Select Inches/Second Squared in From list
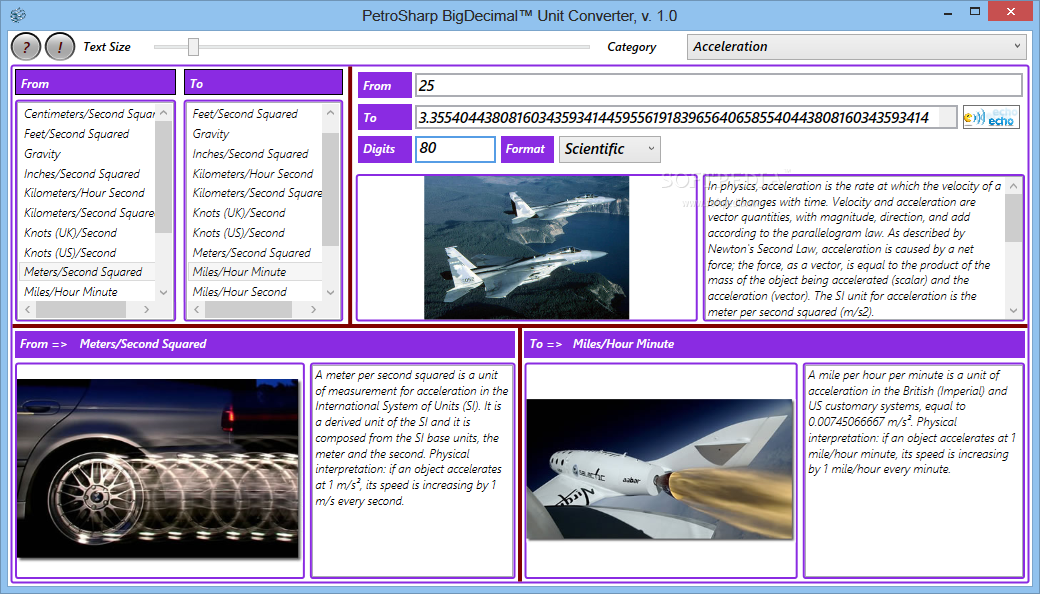The height and width of the screenshot is (594, 1040). pos(88,174)
